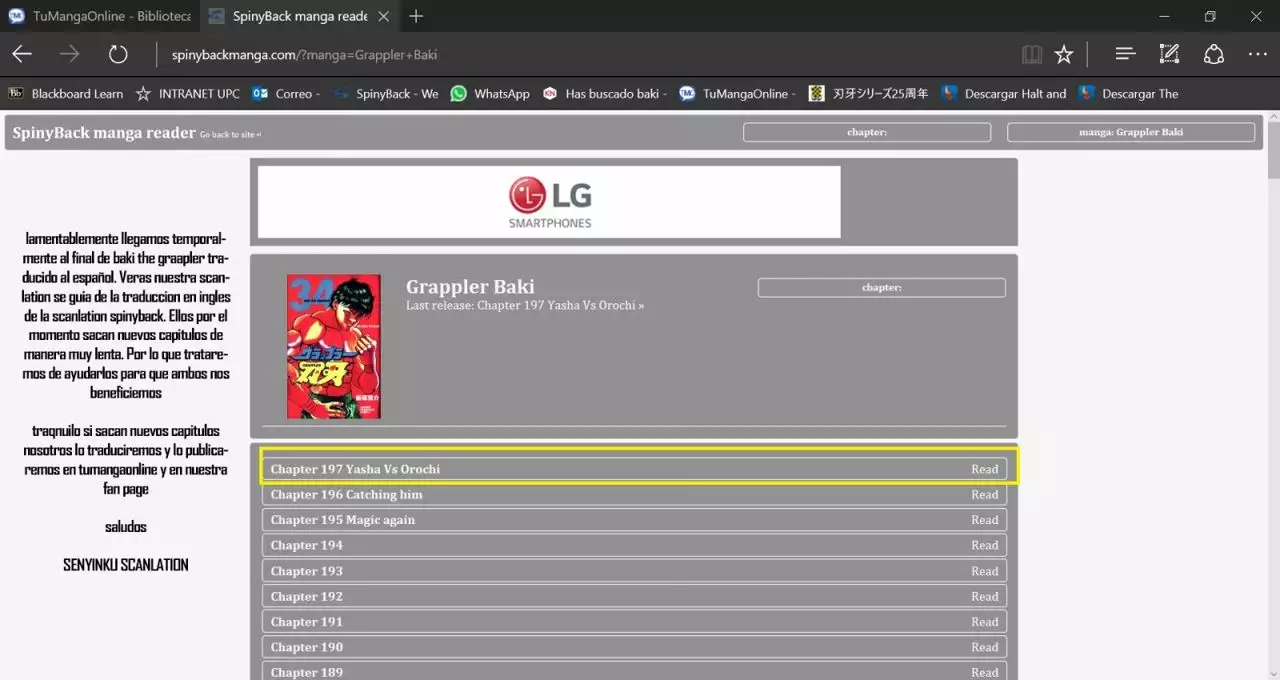Screen dimensions: 1280x680
Task: Close the SpinyBack manga reader tab
Action: coord(384,16)
